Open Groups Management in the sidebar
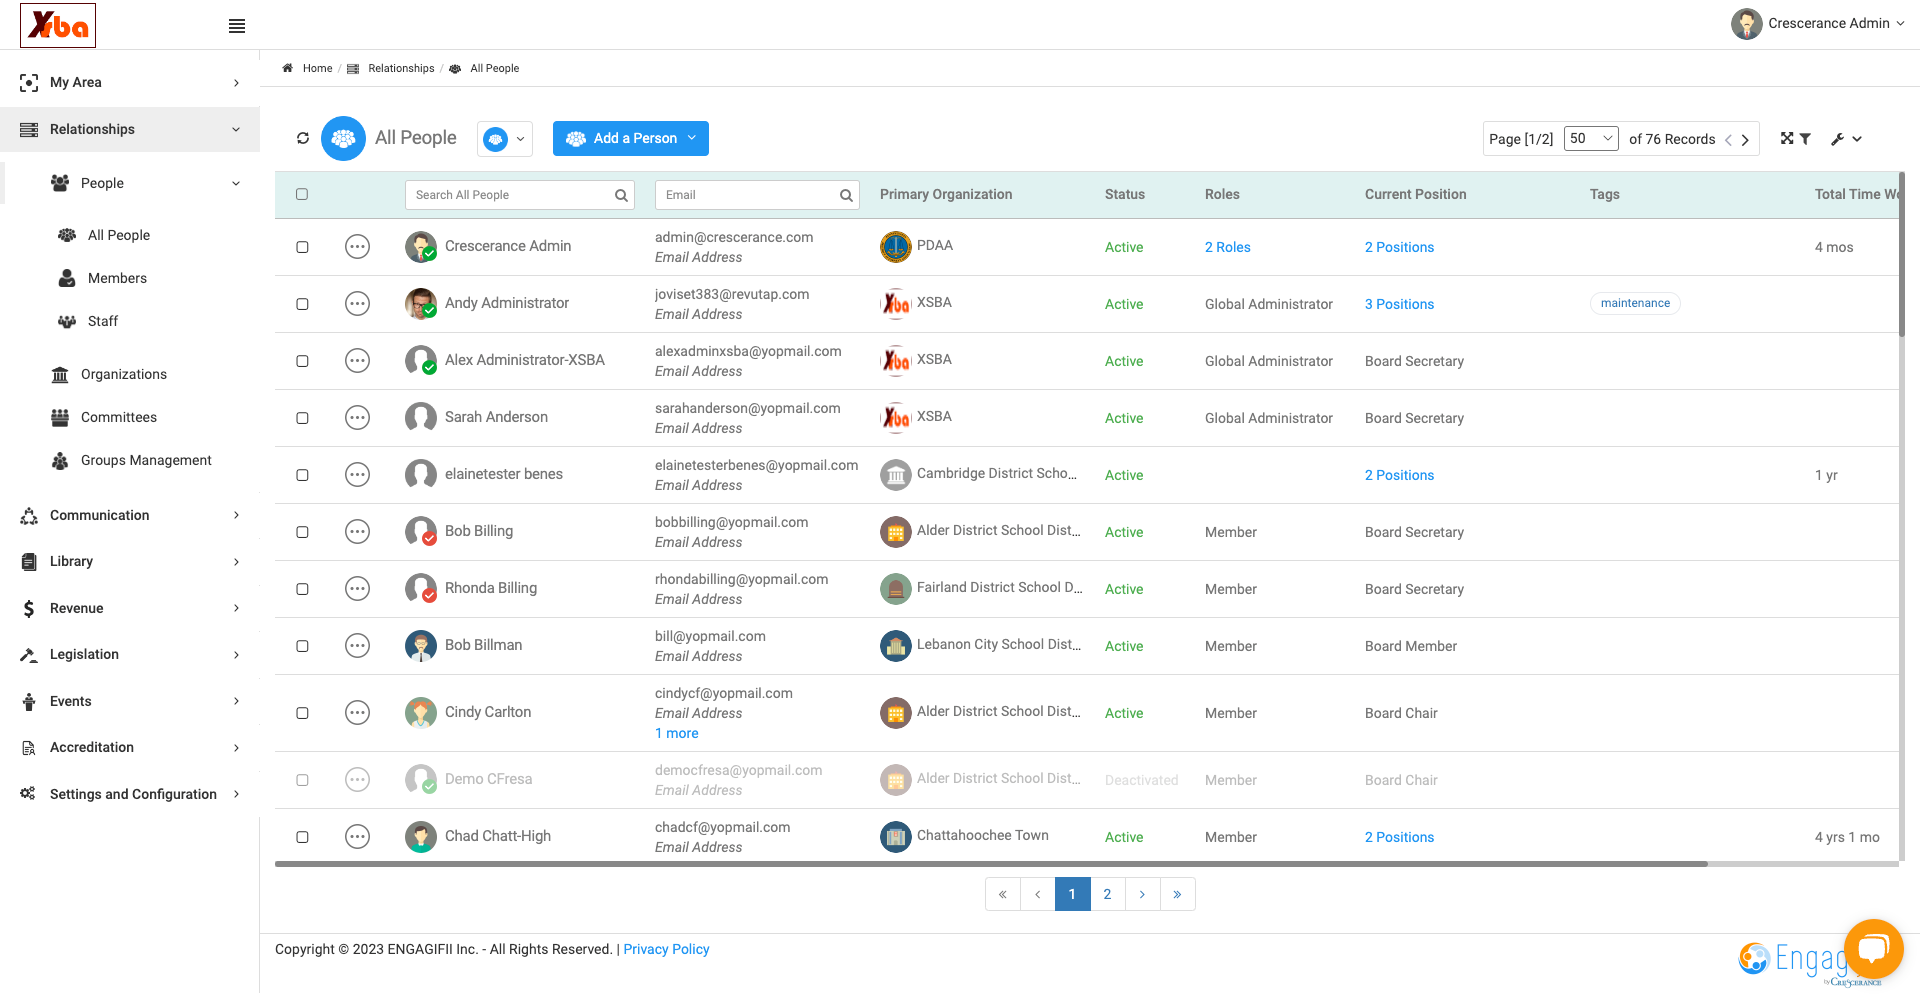 (146, 460)
